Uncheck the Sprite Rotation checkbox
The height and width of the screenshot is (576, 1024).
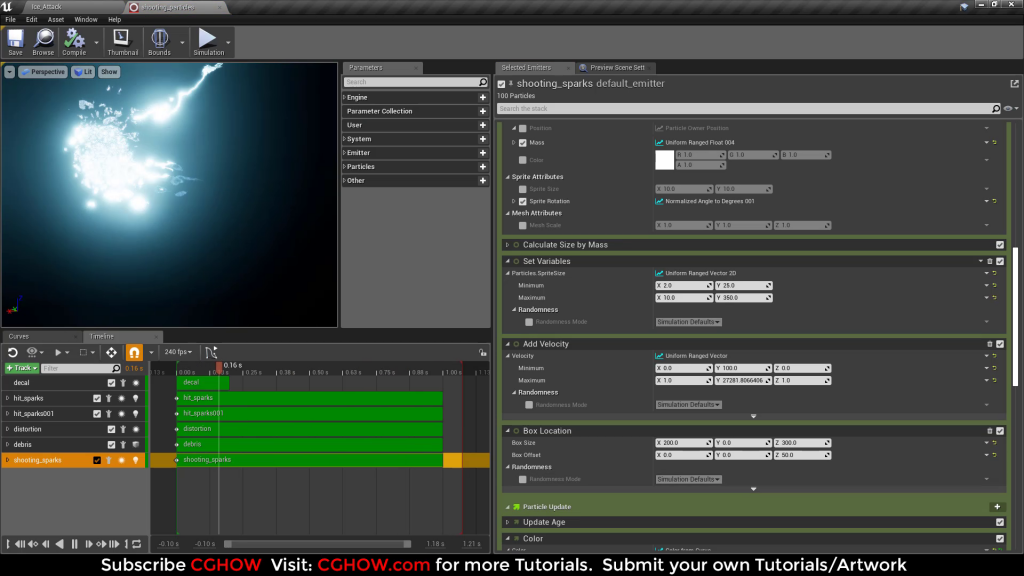coord(522,202)
